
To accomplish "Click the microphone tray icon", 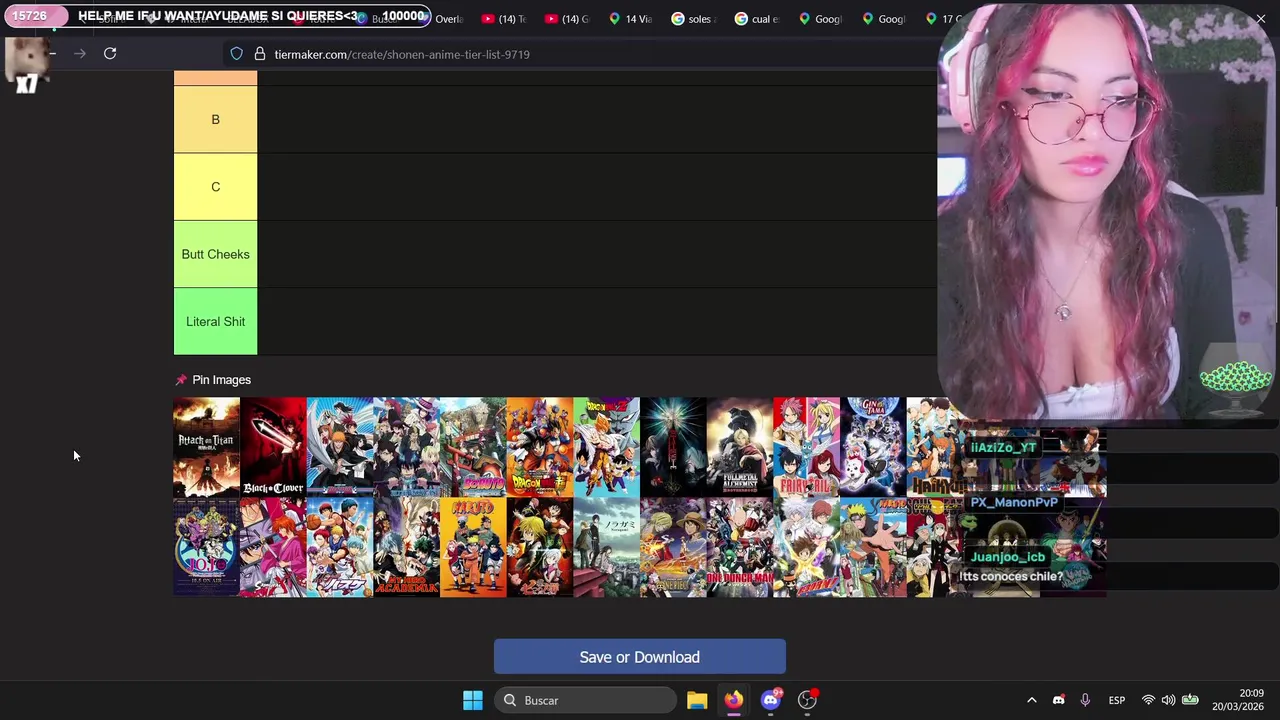I will coord(1085,700).
